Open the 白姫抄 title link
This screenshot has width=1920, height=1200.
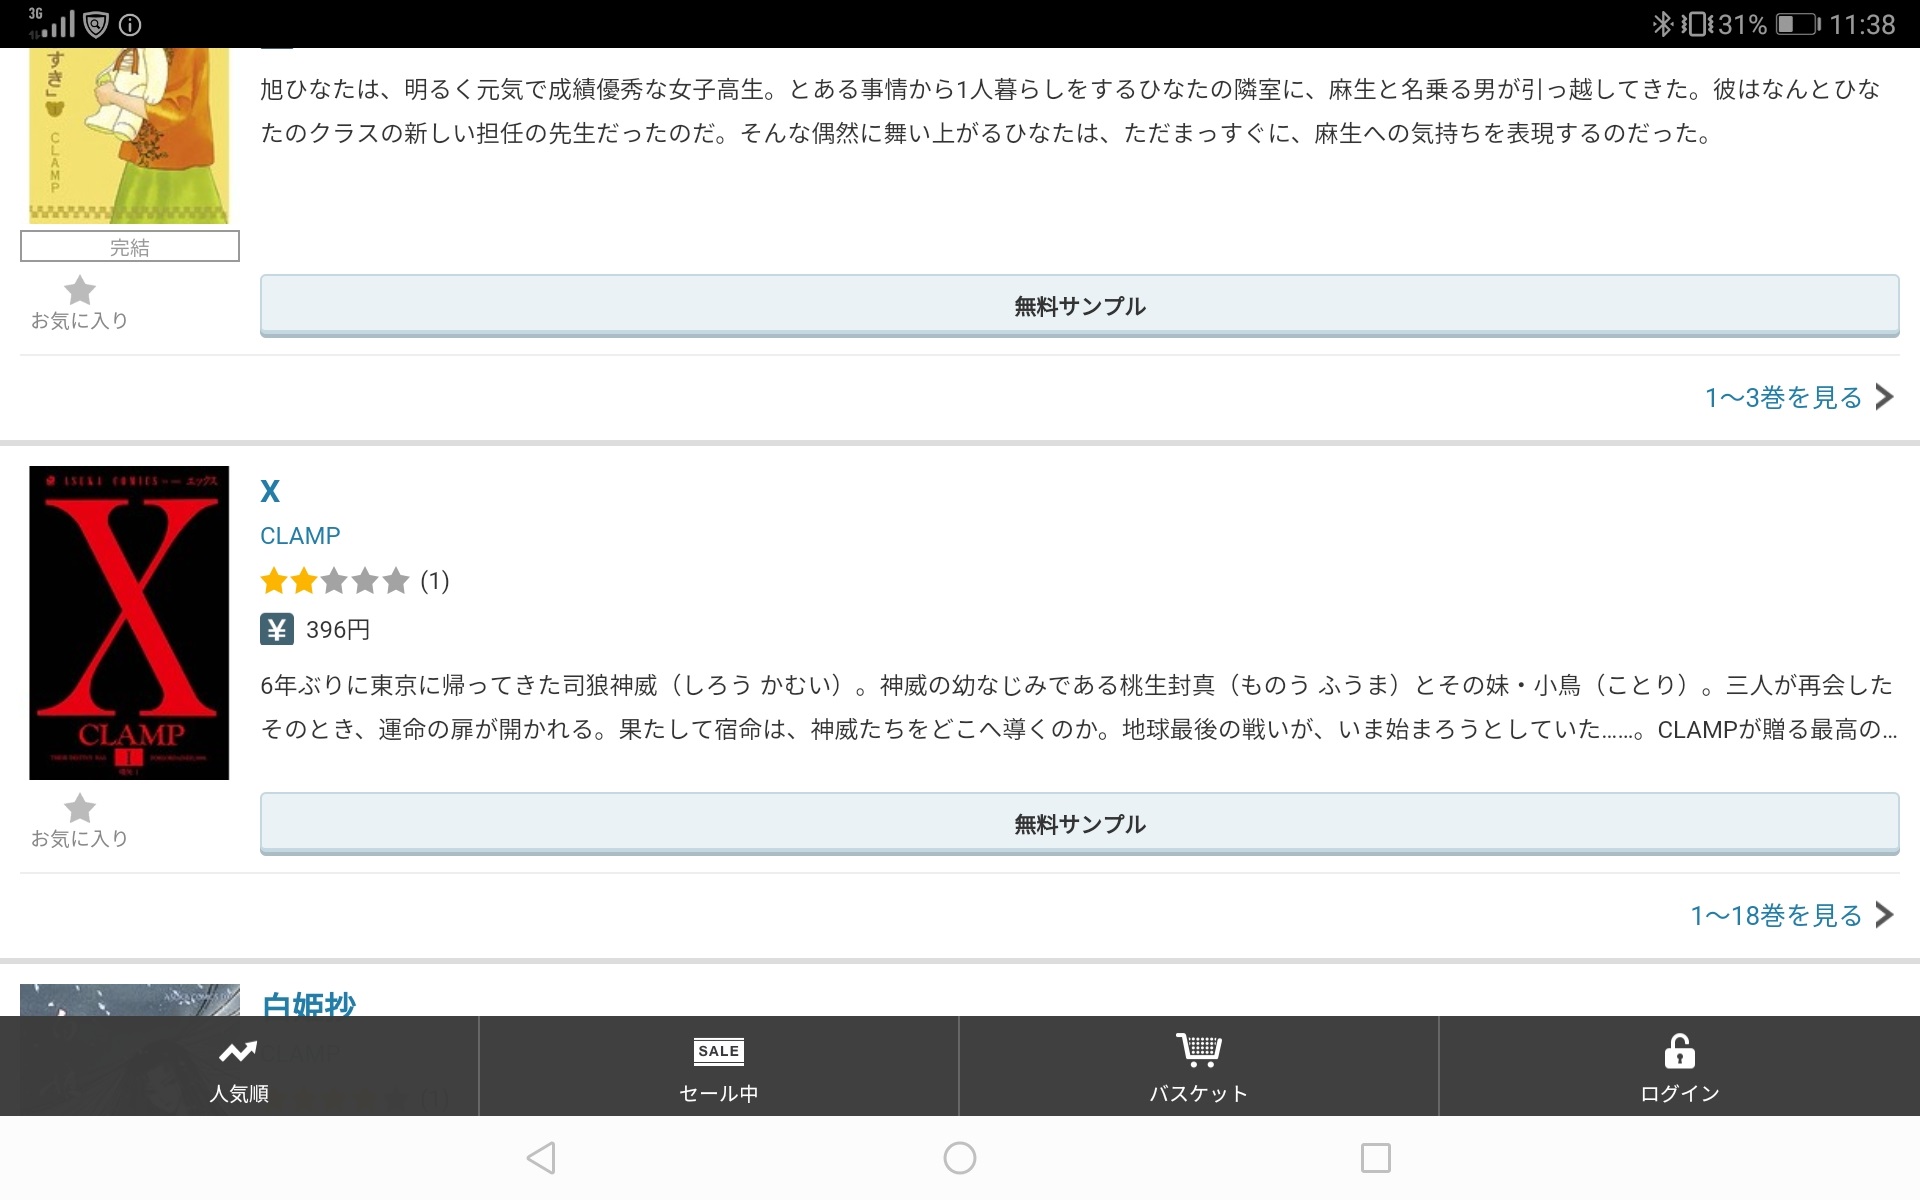point(308,1003)
